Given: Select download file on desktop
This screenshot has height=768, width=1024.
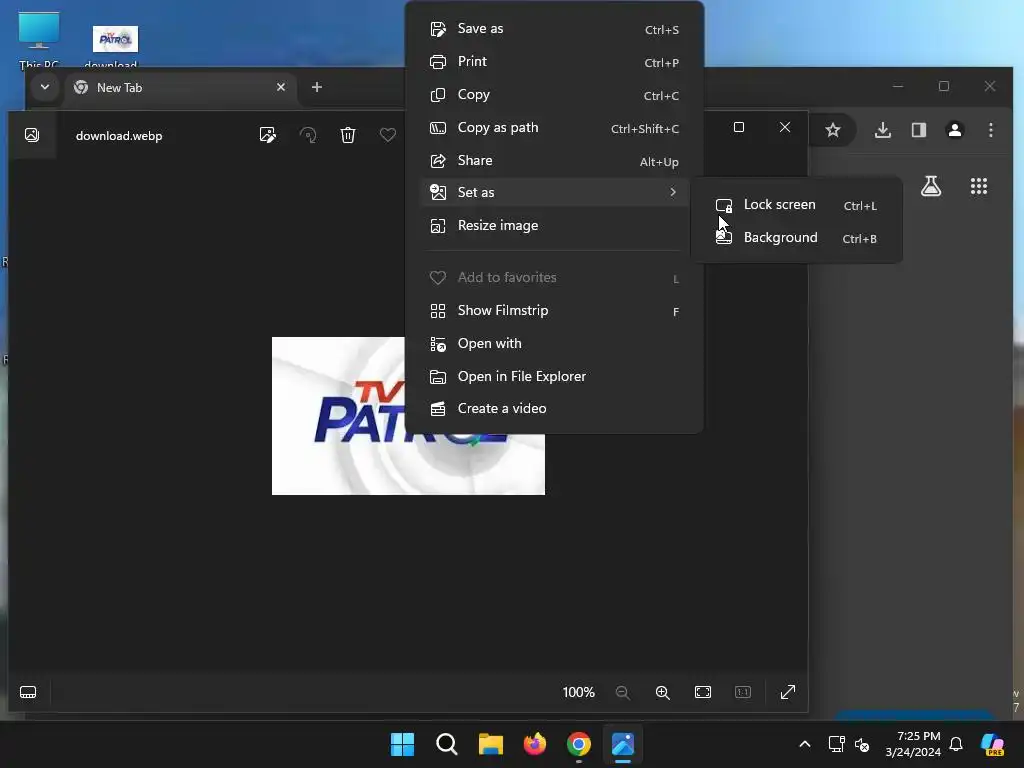Looking at the screenshot, I should [x=114, y=46].
